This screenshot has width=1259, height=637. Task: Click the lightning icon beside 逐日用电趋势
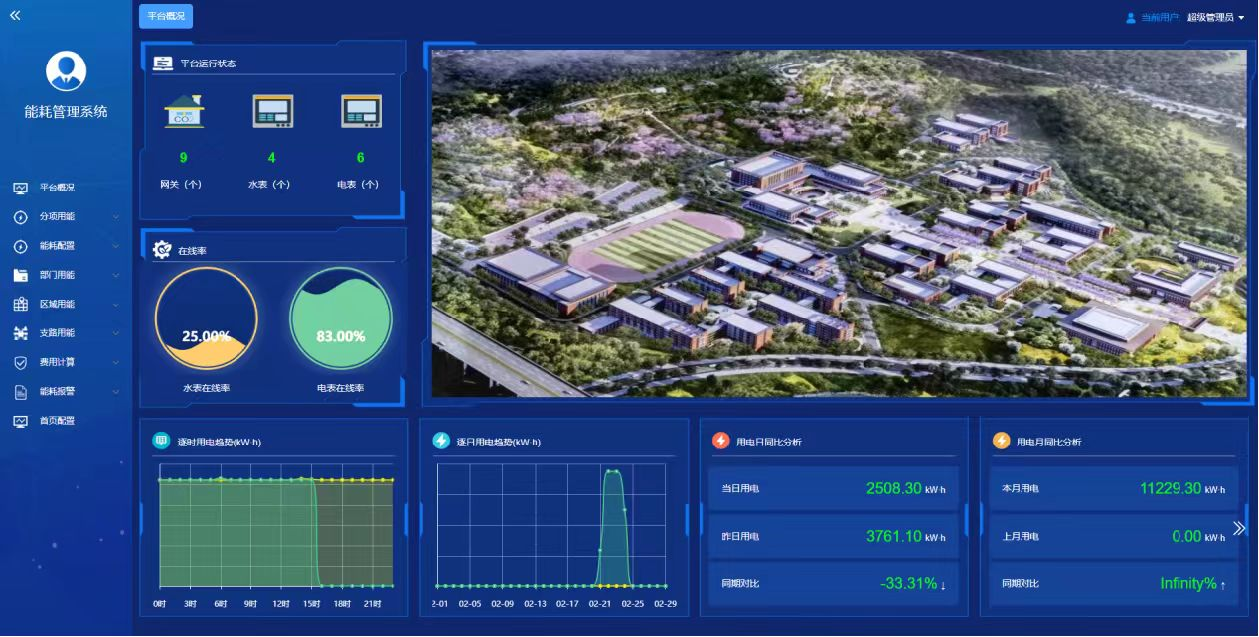tap(441, 441)
